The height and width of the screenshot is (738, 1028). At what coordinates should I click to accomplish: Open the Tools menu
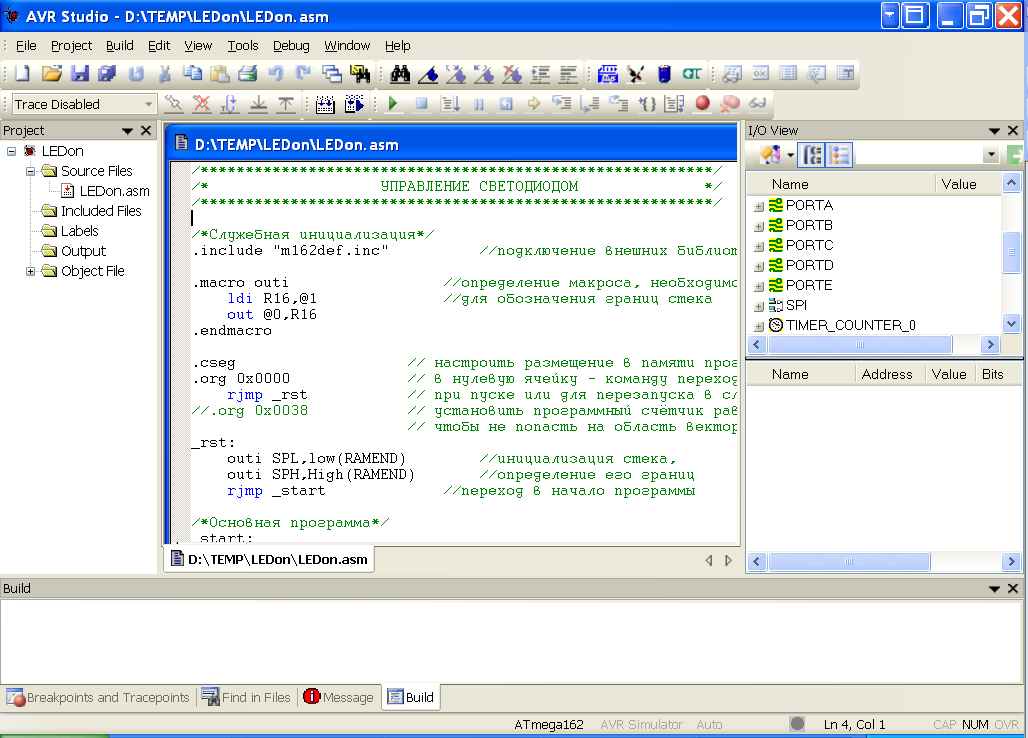(x=243, y=46)
